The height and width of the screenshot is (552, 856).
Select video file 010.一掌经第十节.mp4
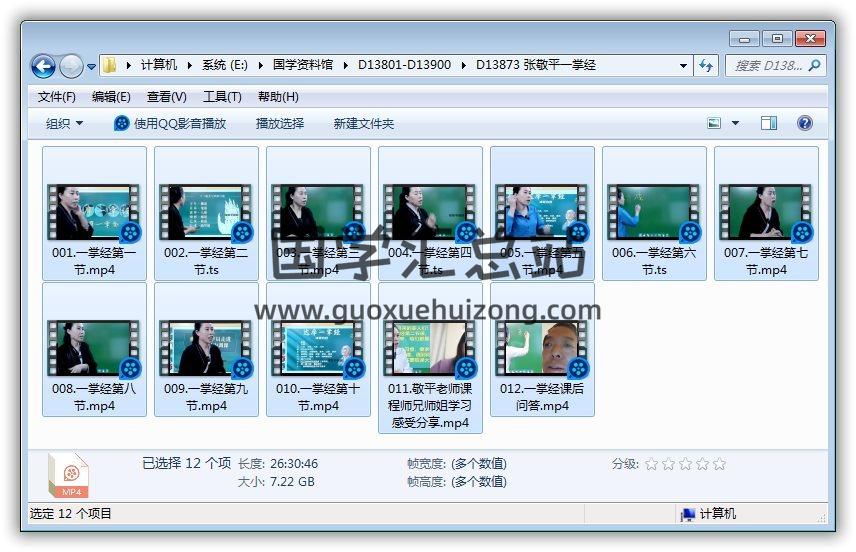[318, 349]
